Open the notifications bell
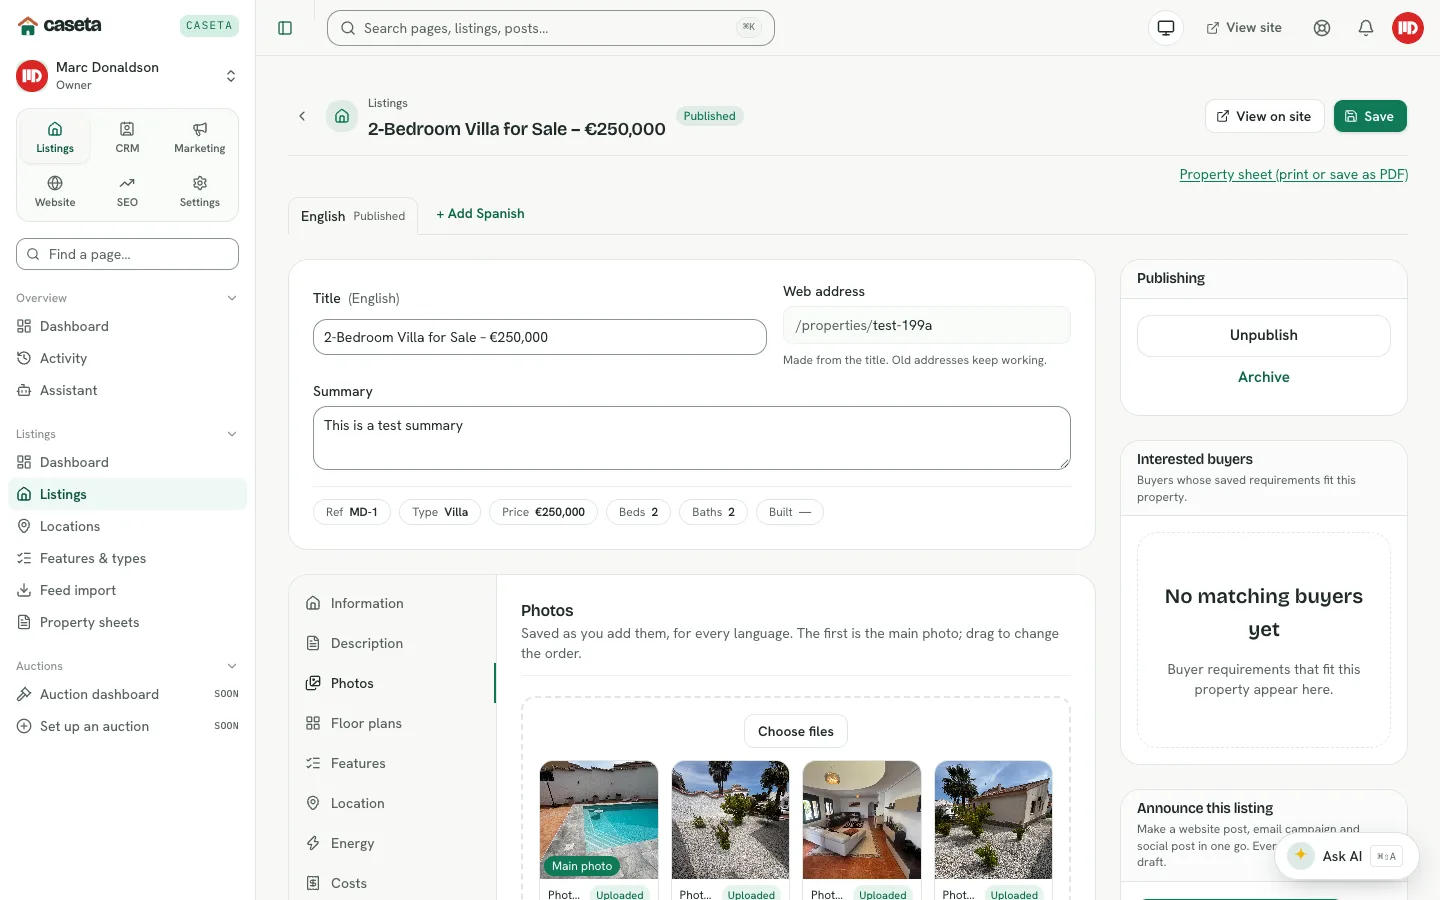 pos(1366,28)
